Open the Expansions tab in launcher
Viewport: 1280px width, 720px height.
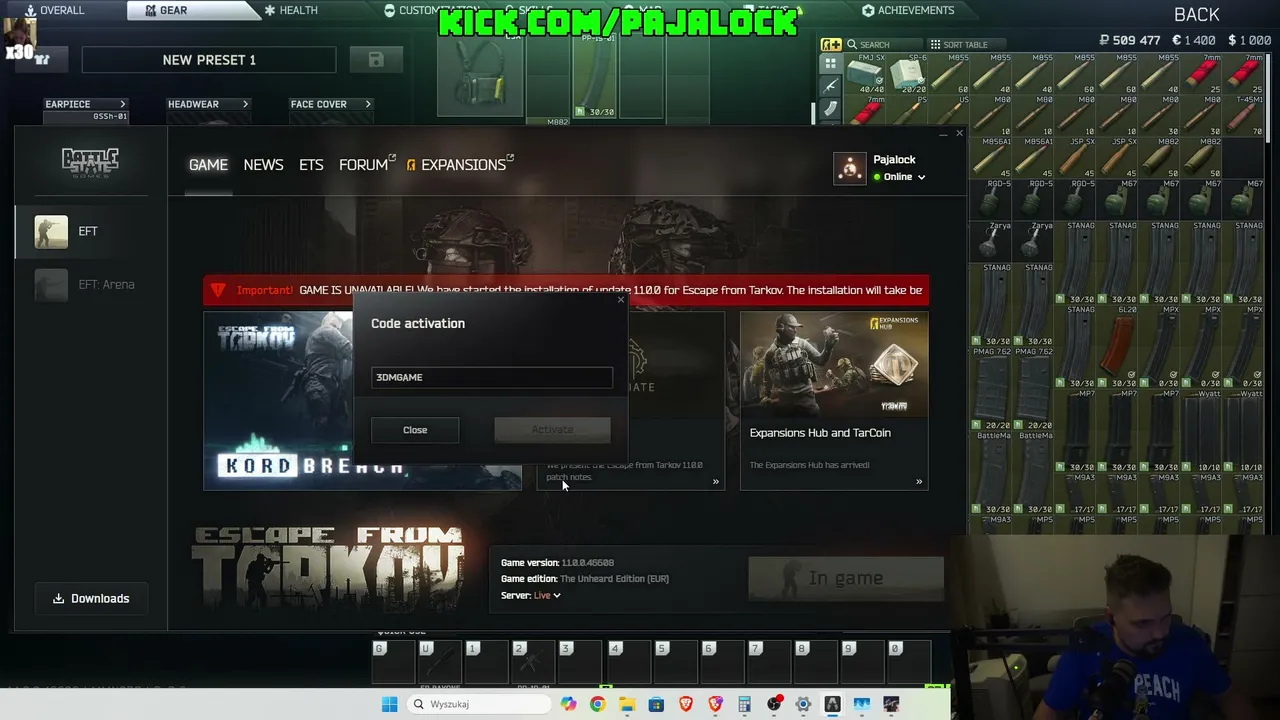click(460, 165)
